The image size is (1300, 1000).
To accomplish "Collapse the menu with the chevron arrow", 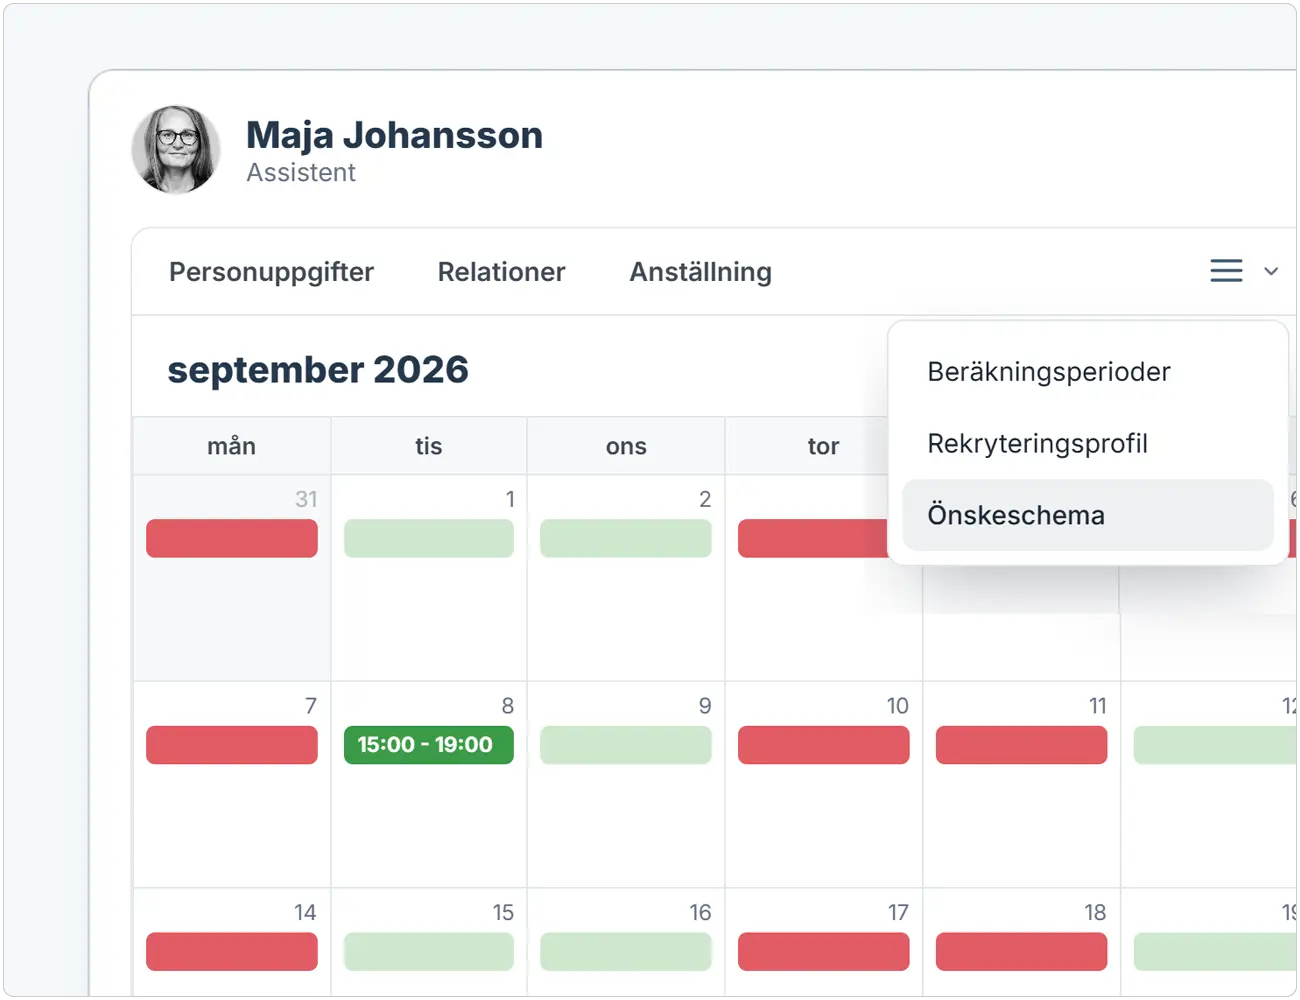I will [1271, 271].
